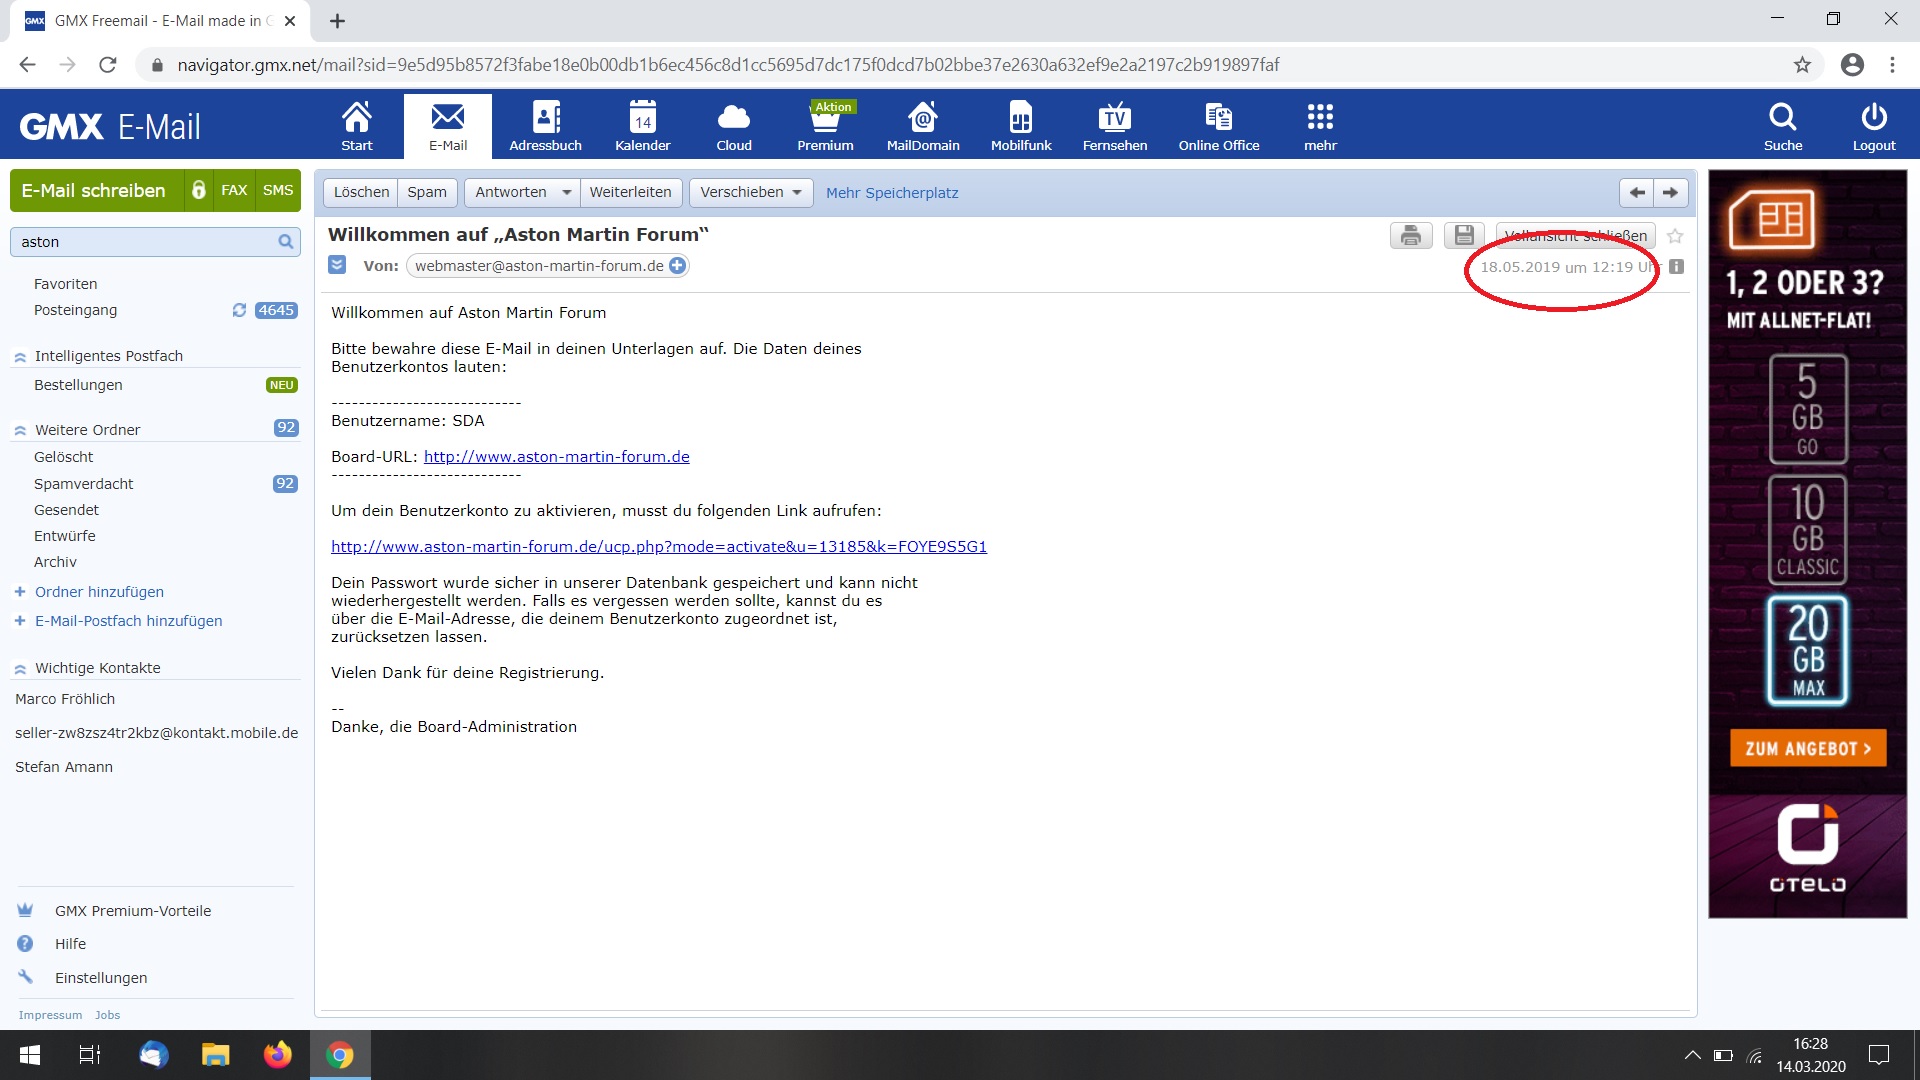Expand email header details arrow
The image size is (1920, 1080).
click(x=337, y=265)
